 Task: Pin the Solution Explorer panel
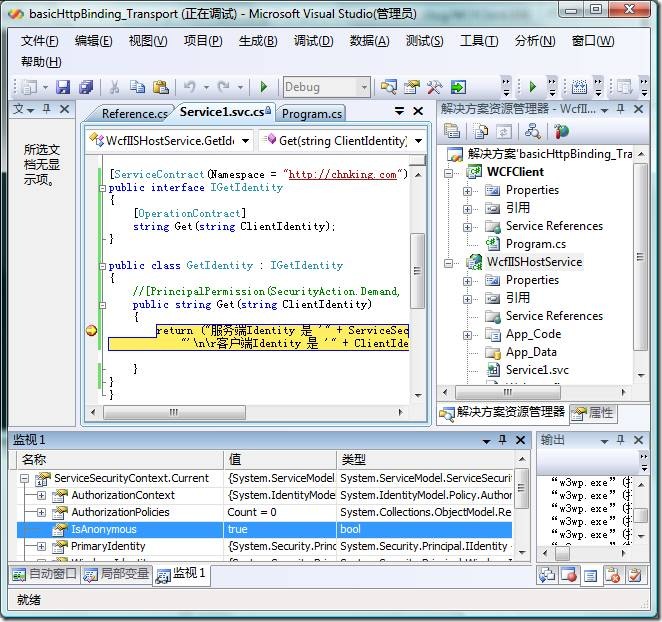(620, 109)
